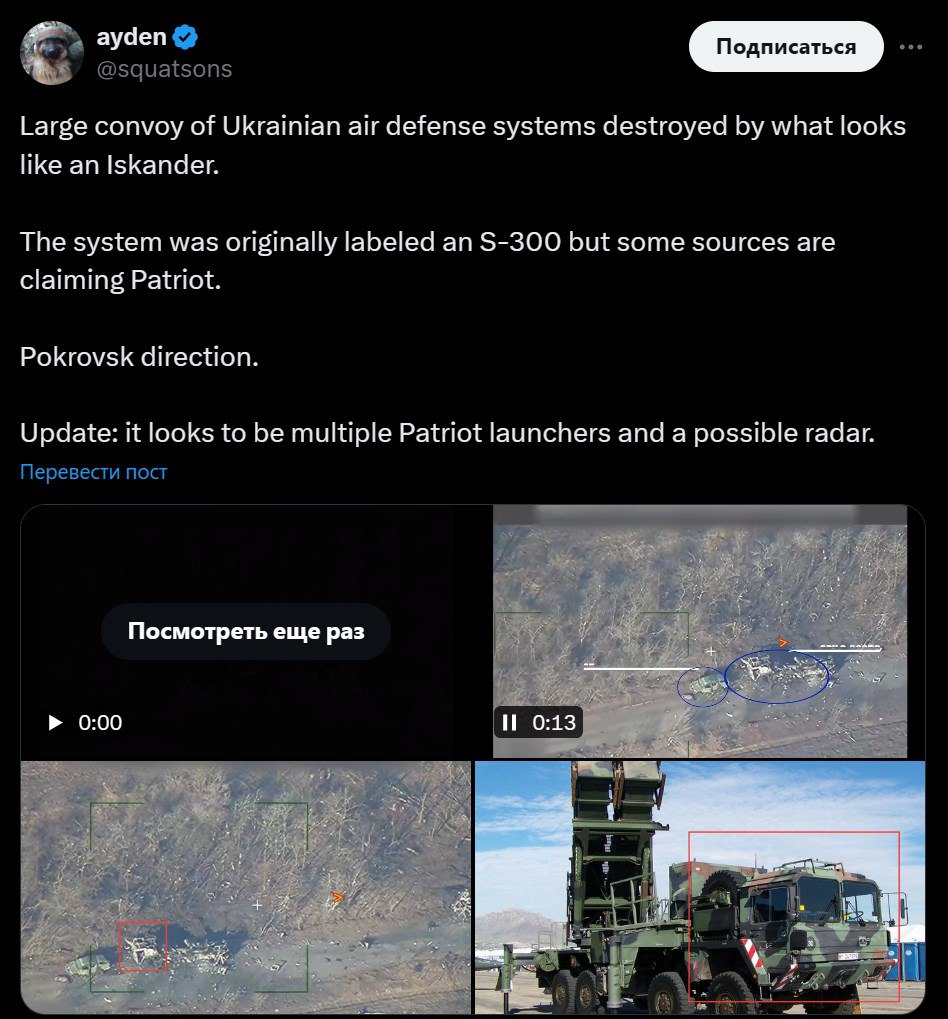Open the Patriot launcher truck photo
This screenshot has height=1019, width=948.
click(700, 887)
